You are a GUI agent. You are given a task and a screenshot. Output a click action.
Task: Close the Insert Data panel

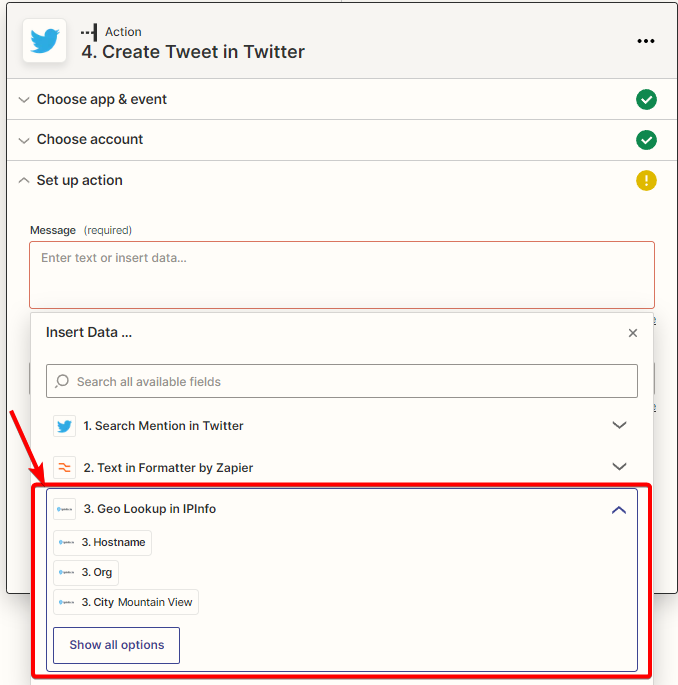pos(633,333)
